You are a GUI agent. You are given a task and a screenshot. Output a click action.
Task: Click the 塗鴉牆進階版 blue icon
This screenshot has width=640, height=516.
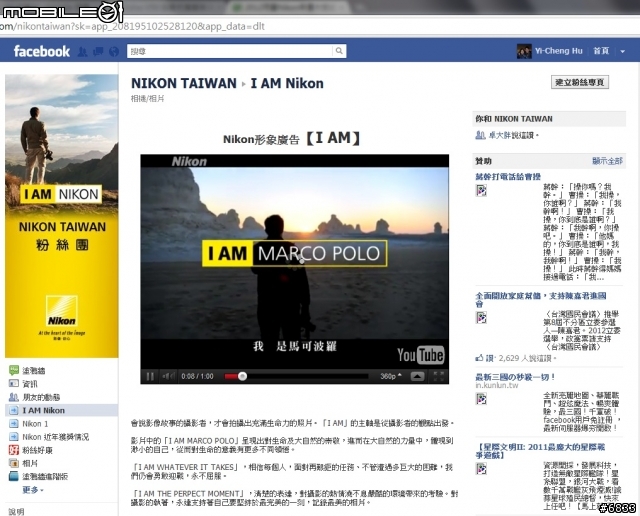pyautogui.click(x=14, y=476)
